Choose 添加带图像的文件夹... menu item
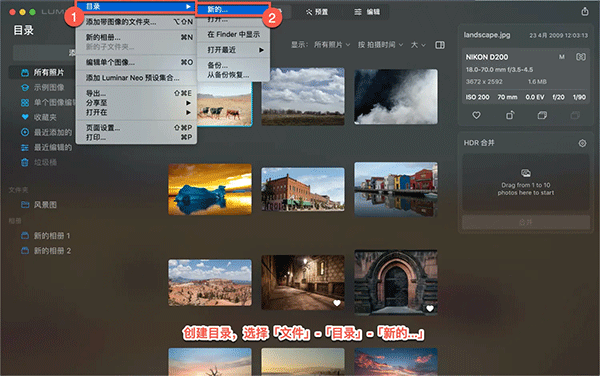The width and height of the screenshot is (600, 376). point(136,22)
